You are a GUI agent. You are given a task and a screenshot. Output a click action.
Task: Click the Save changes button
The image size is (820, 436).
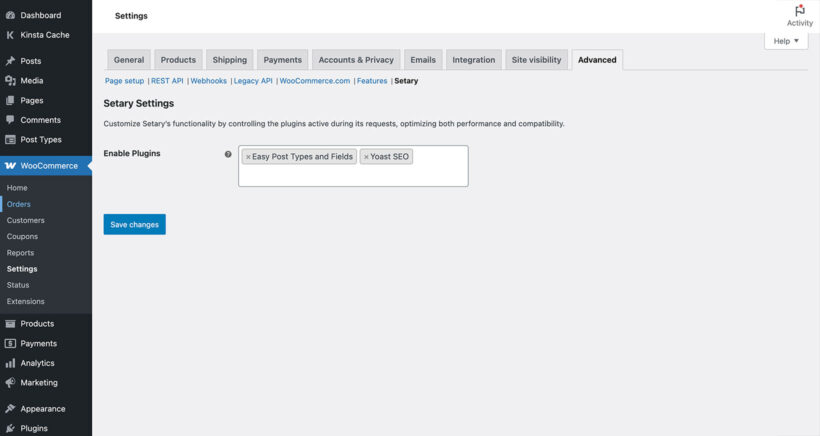pos(134,224)
